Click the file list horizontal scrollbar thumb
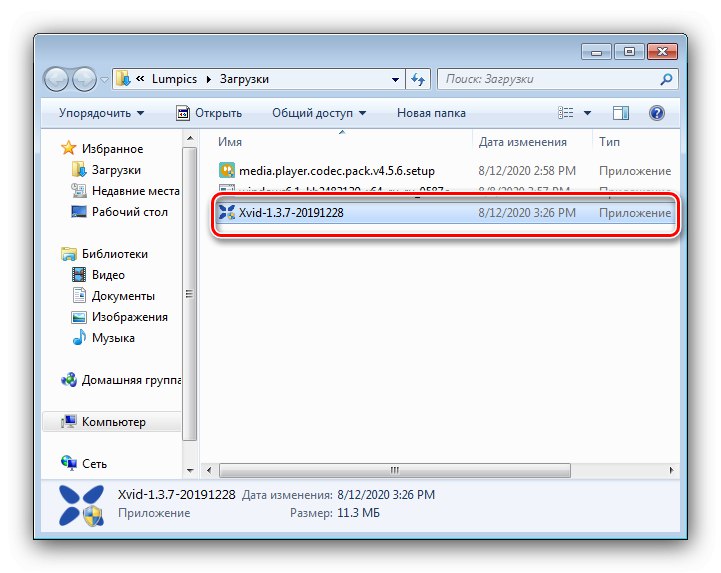Screen dimensions: 721x573 (395, 470)
